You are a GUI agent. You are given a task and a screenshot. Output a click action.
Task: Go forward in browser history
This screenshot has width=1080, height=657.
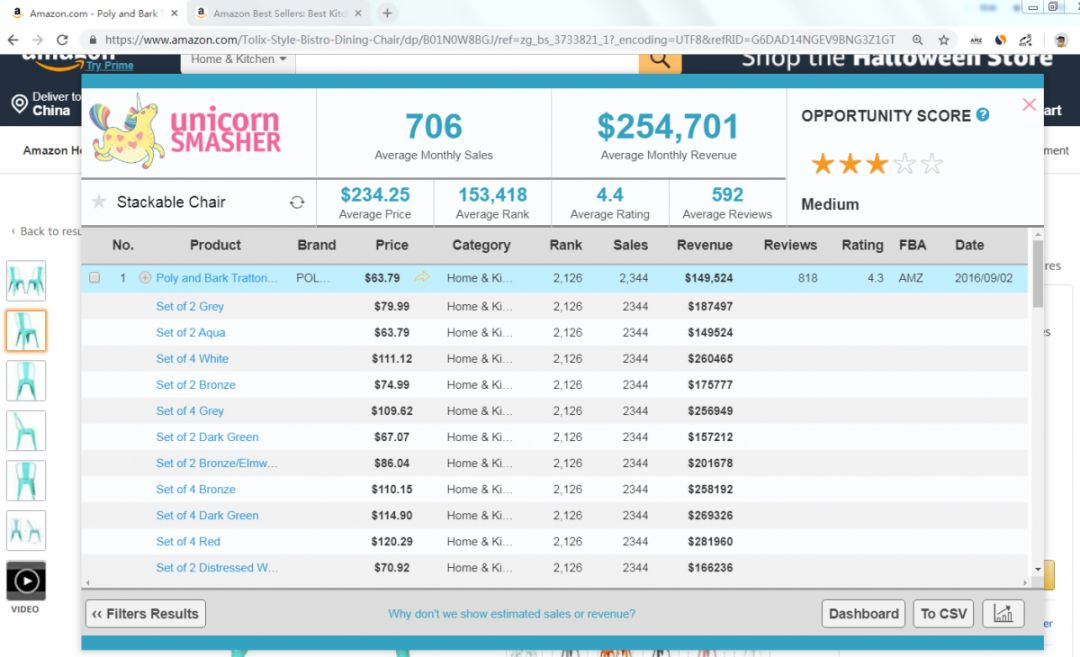point(37,40)
